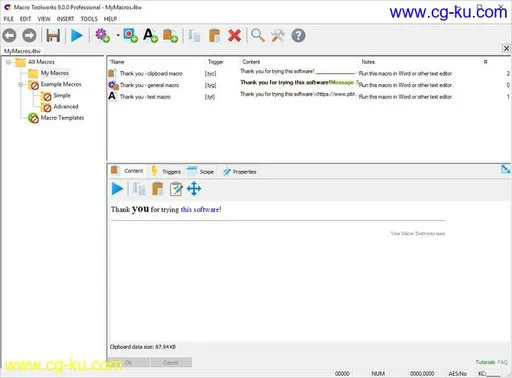Click Copy in the Content editor toolbar

139,189
